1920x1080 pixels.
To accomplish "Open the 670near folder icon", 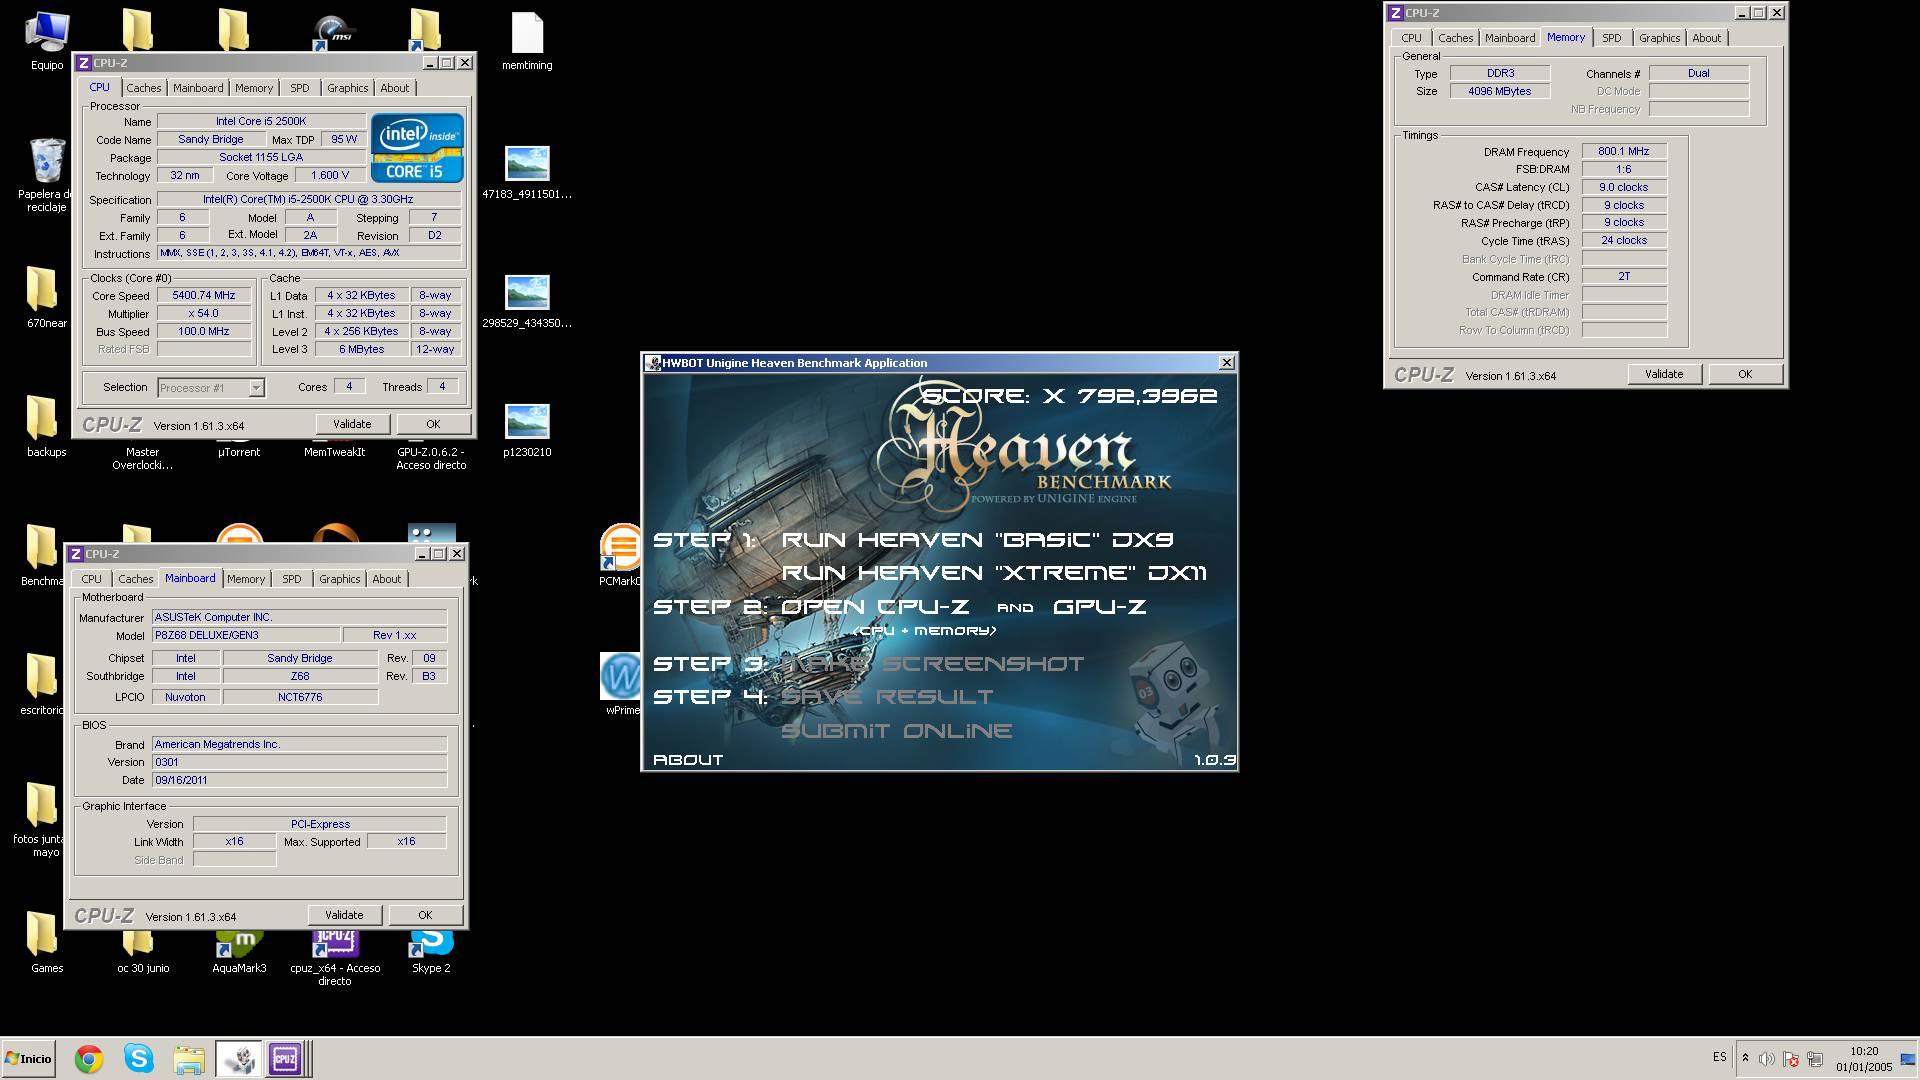I will point(46,296).
